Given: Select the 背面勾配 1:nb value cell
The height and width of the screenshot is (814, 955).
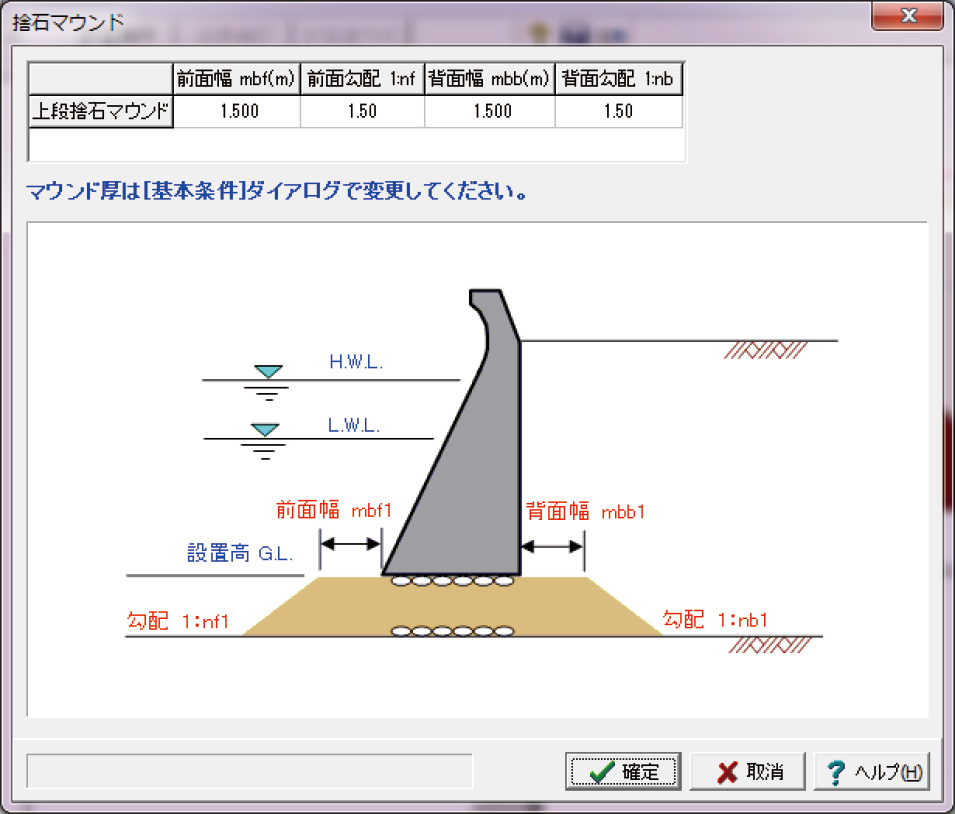Looking at the screenshot, I should point(619,111).
